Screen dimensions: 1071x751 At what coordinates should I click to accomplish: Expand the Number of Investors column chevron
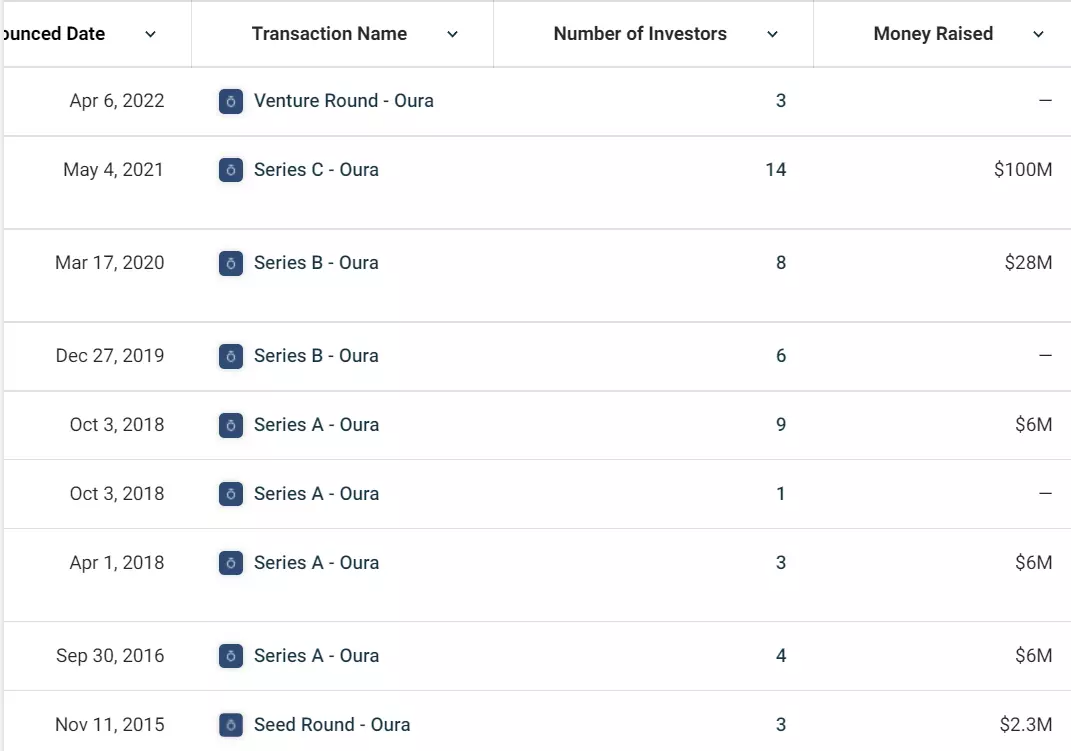(772, 34)
